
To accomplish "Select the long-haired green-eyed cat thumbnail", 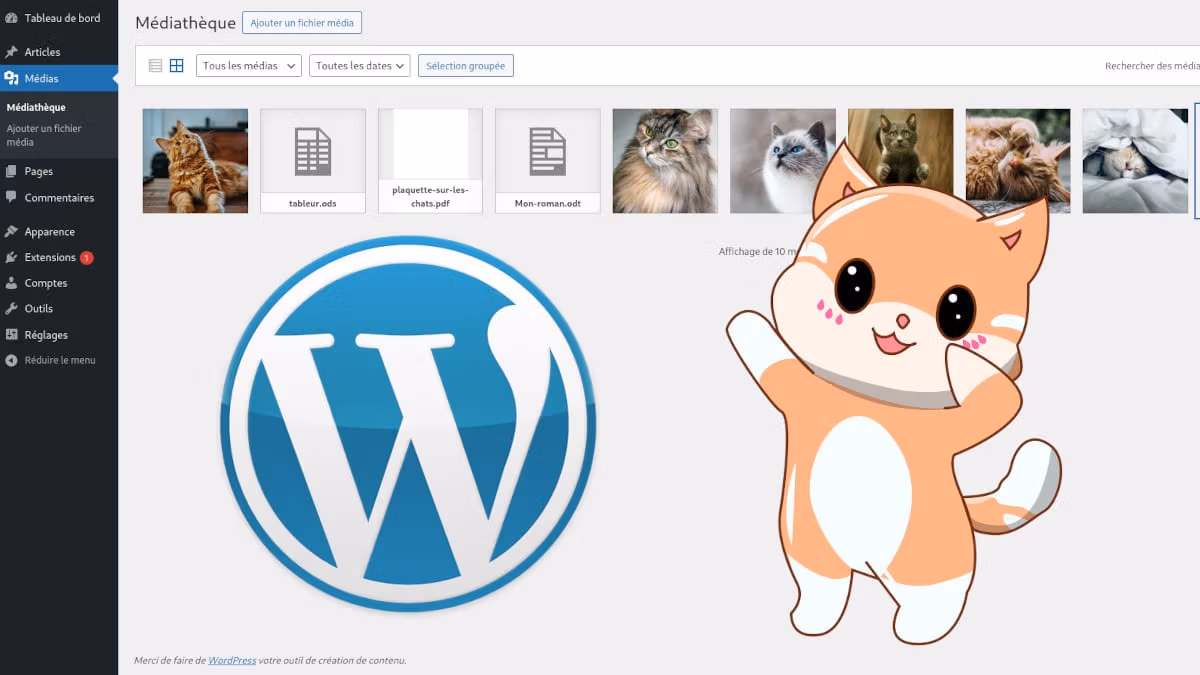I will coord(665,161).
